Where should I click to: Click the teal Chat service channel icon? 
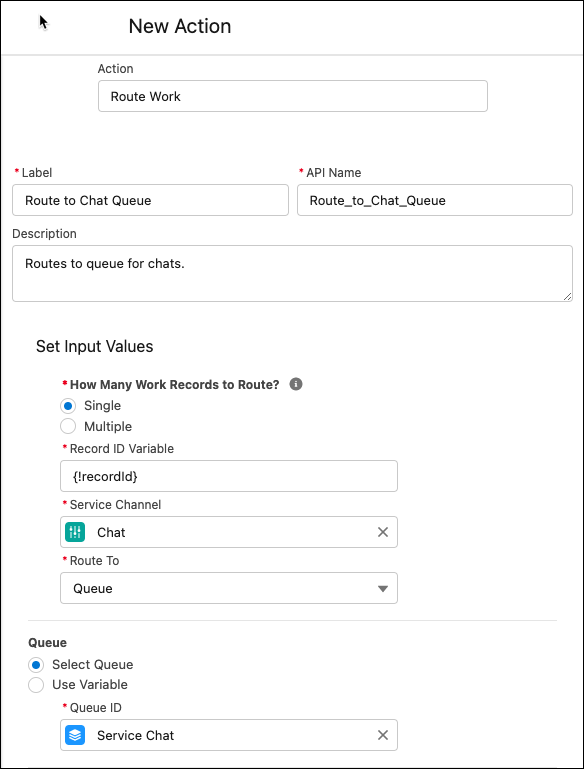coord(75,532)
